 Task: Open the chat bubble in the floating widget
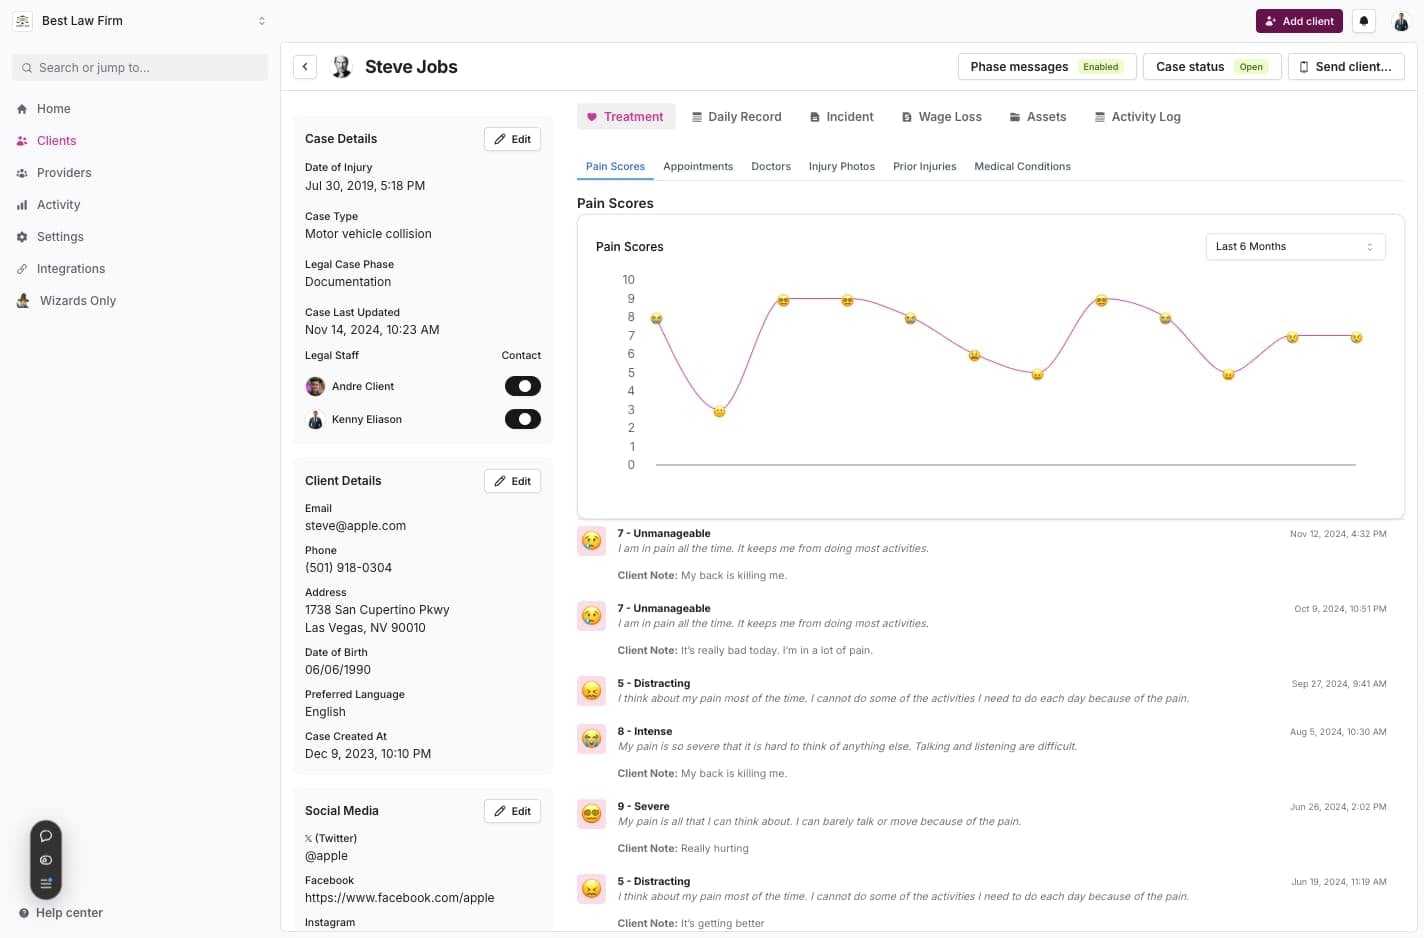(x=45, y=835)
